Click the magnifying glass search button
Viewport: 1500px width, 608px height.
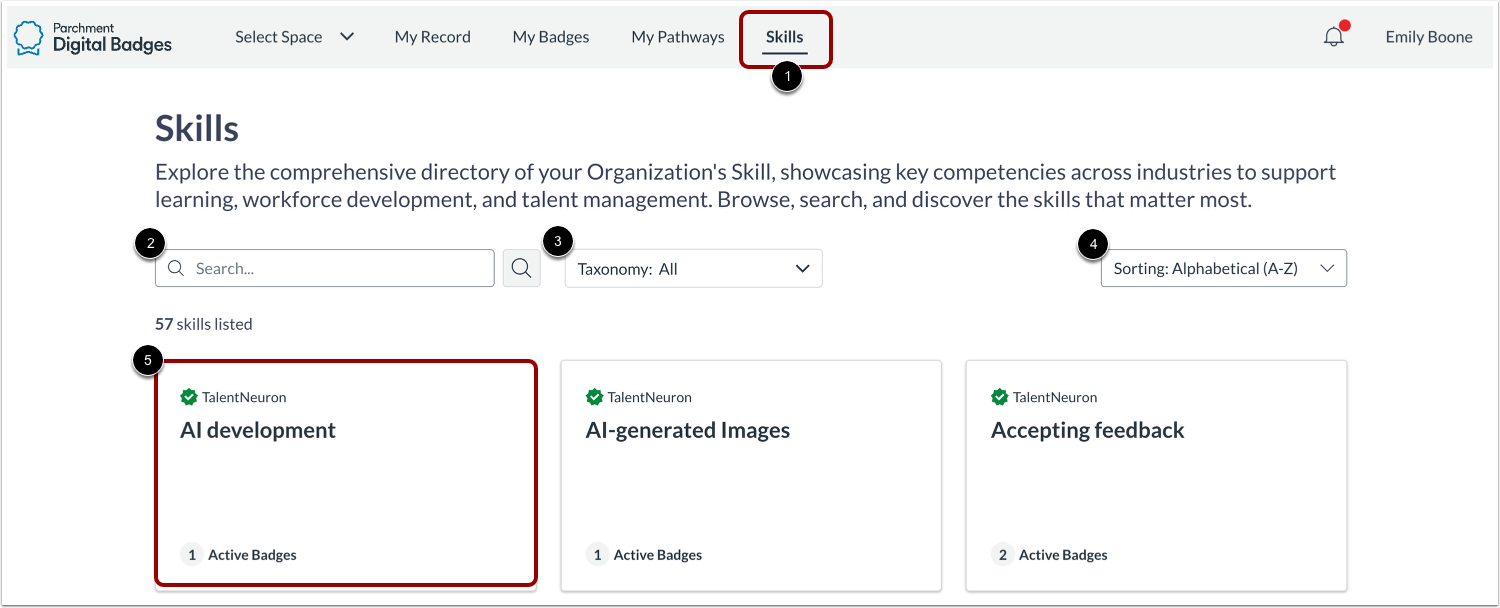coord(522,268)
